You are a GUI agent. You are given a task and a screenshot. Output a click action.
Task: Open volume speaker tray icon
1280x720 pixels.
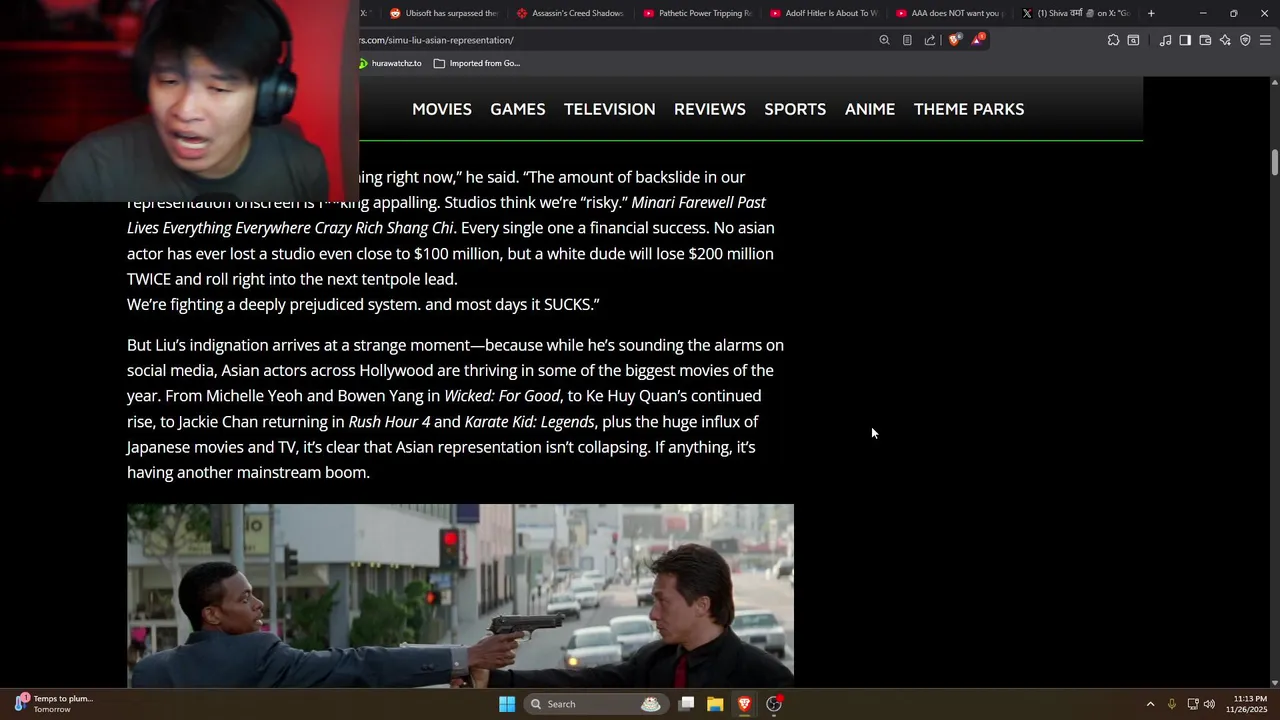point(1209,704)
